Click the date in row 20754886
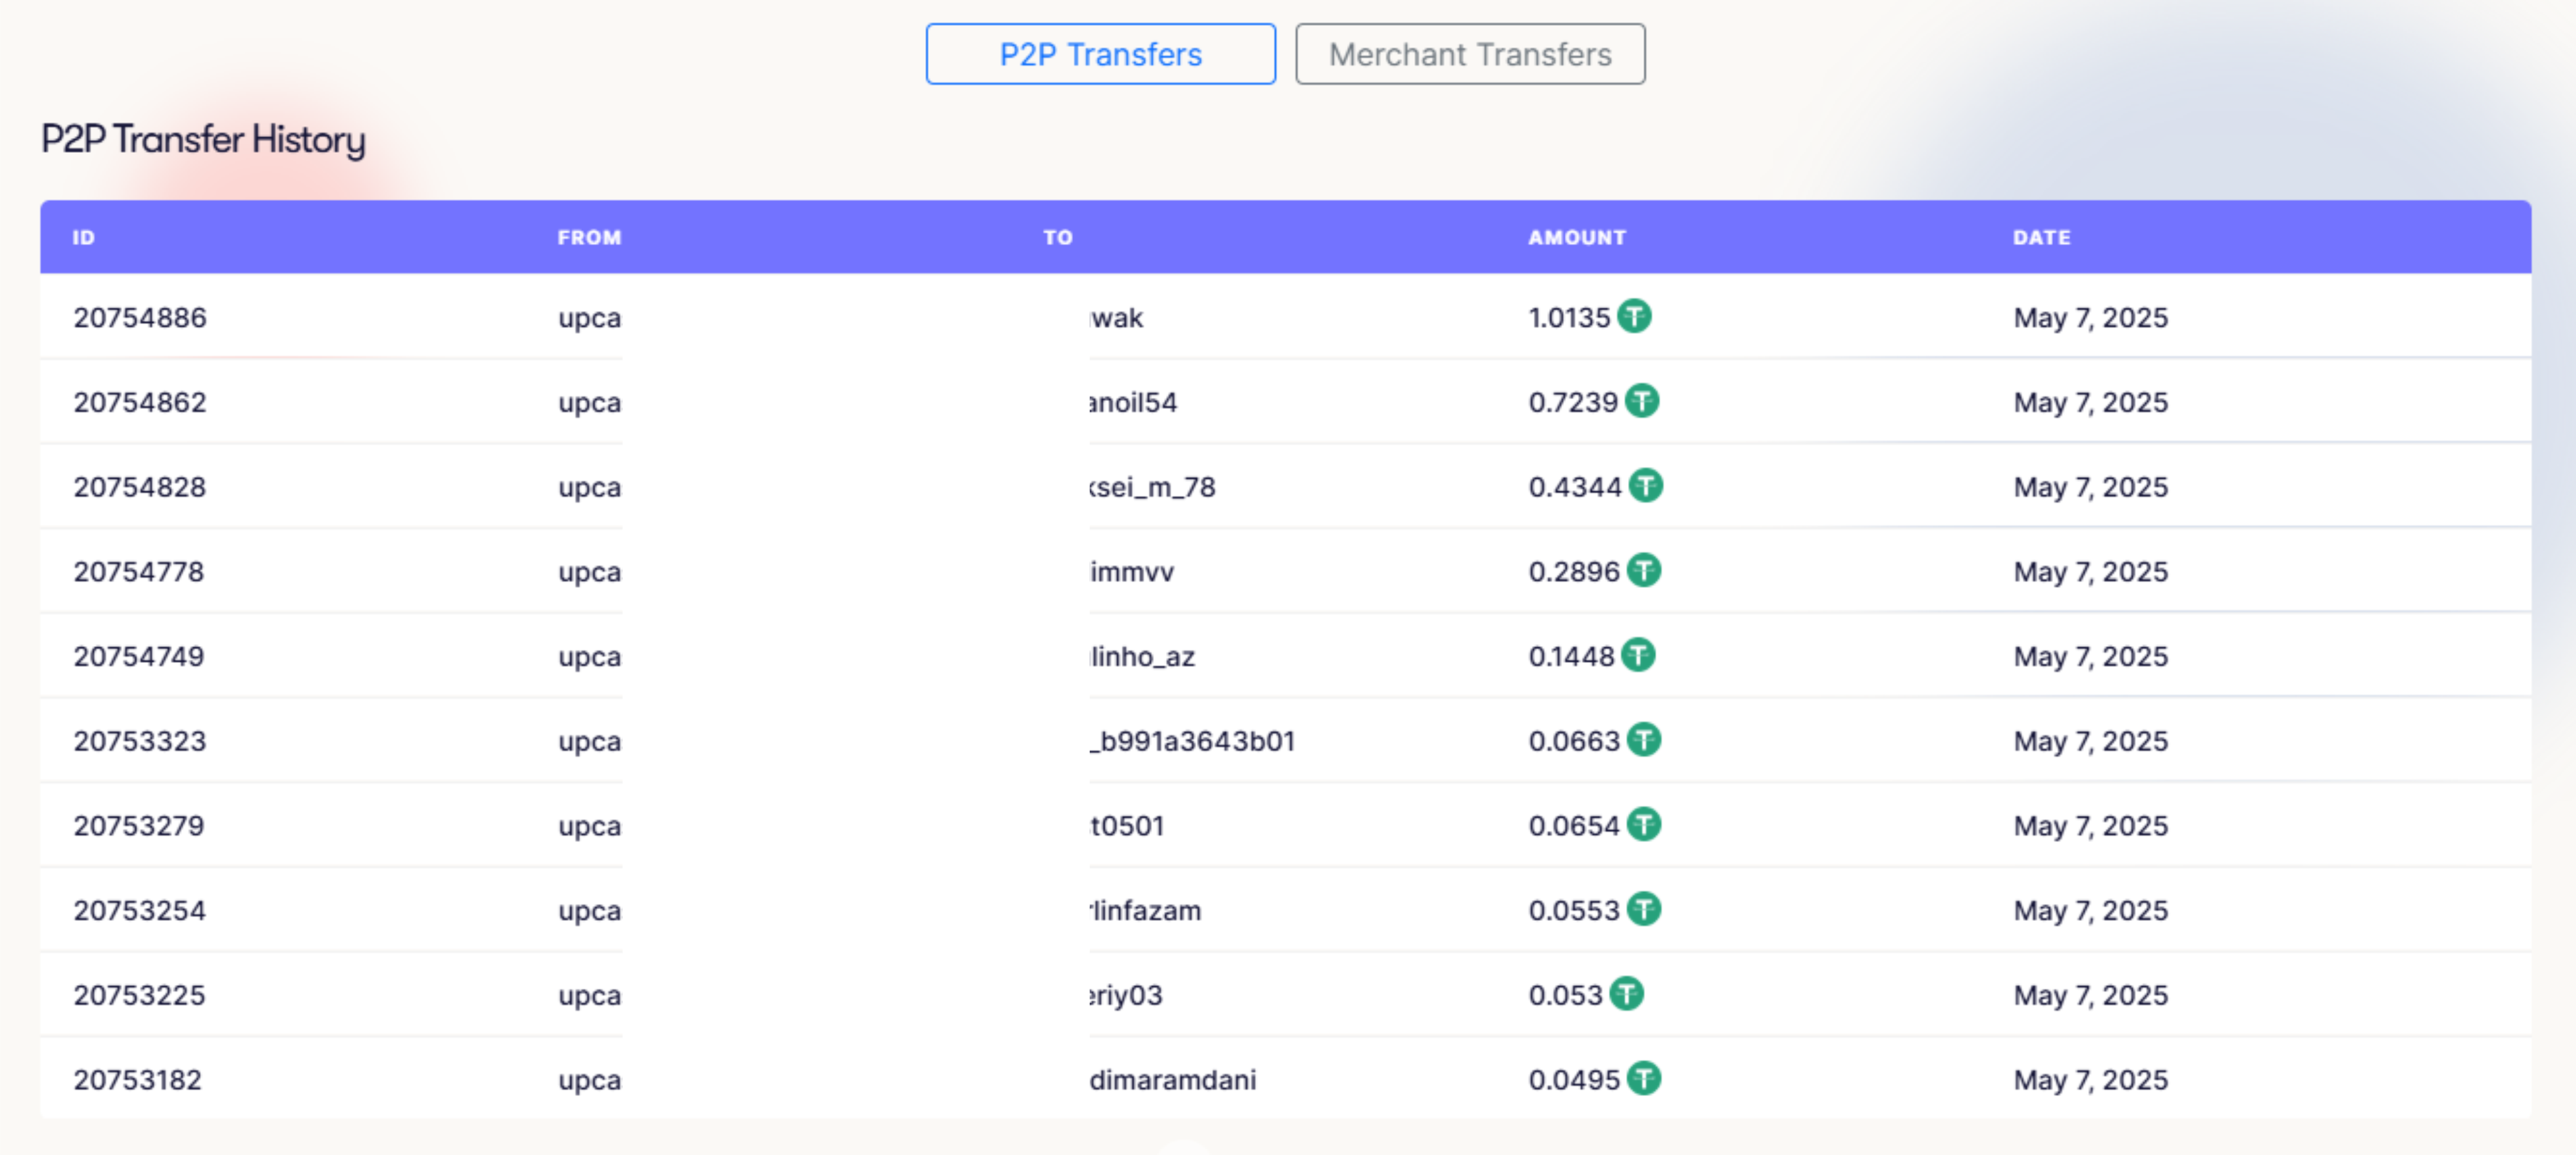2576x1155 pixels. (2091, 318)
